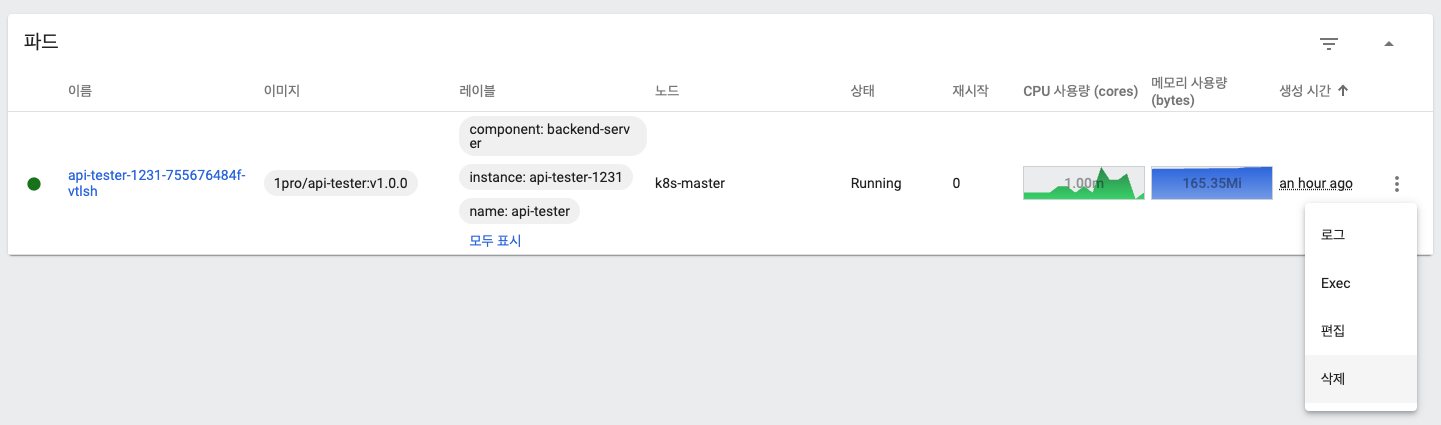Click the 생성 시간 sort arrow icon
The width and height of the screenshot is (1441, 425).
pyautogui.click(x=1343, y=91)
